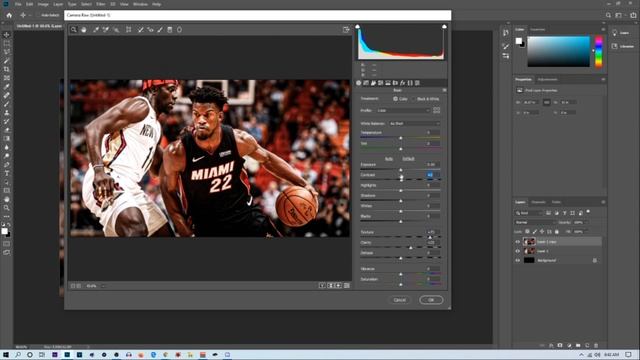
Task: Toggle lock all for layer
Action: click(557, 232)
